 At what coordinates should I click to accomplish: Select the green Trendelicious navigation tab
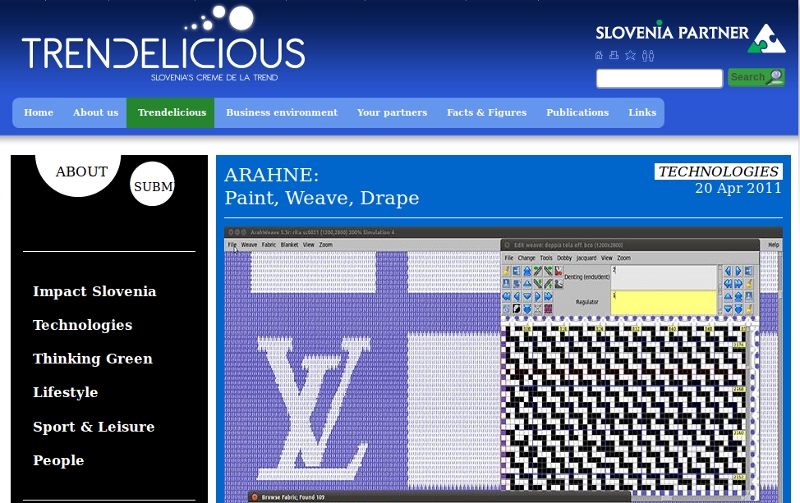171,113
